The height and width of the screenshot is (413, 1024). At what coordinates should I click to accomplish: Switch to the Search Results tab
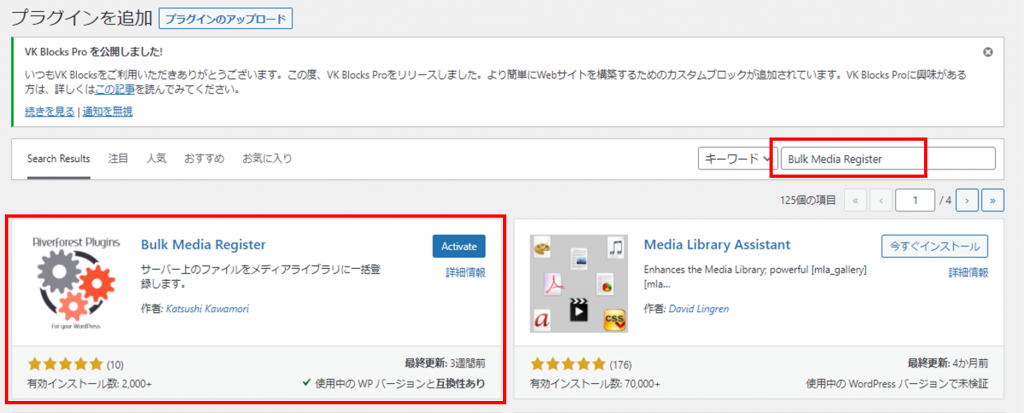tap(58, 158)
